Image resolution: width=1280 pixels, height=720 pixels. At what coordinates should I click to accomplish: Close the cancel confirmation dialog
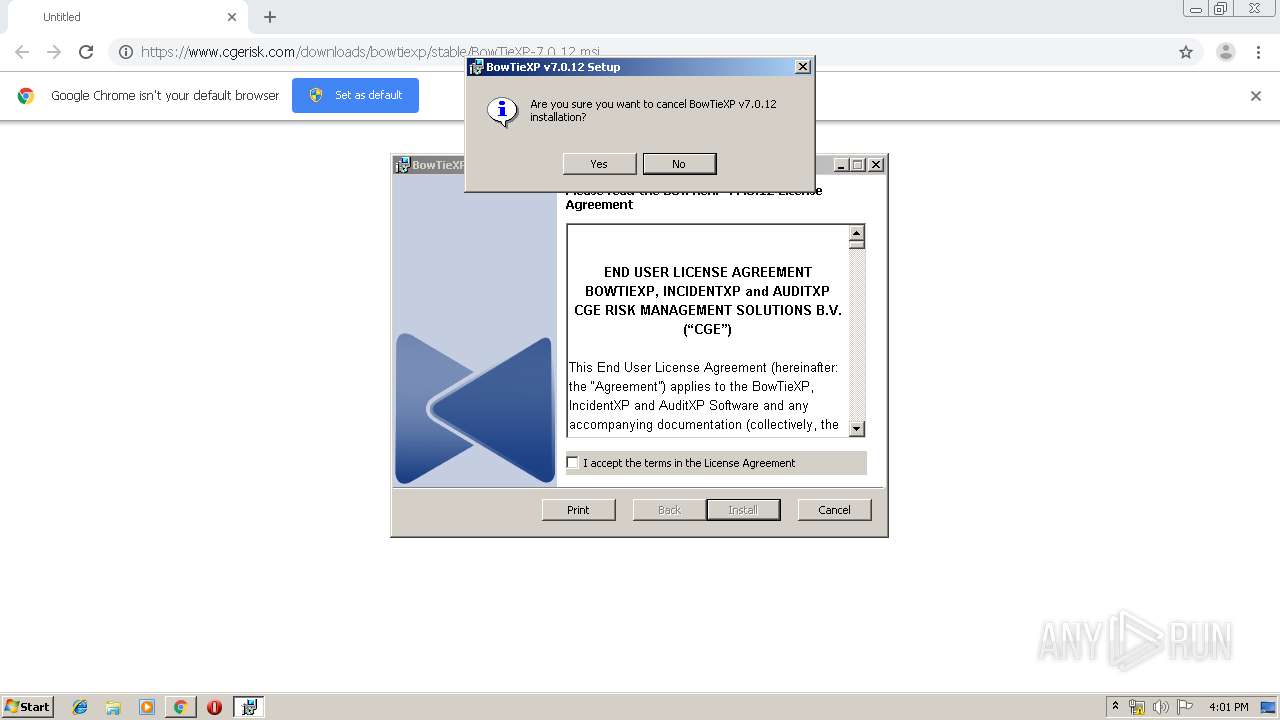click(x=802, y=67)
